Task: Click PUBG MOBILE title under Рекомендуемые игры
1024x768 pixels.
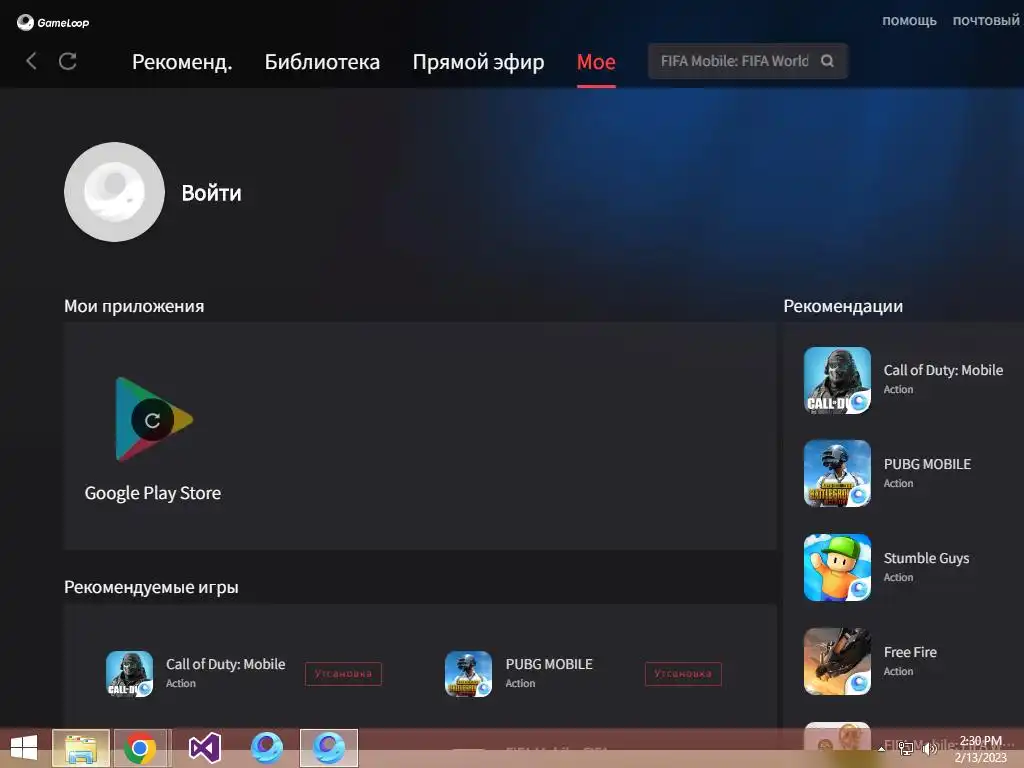Action: [549, 664]
